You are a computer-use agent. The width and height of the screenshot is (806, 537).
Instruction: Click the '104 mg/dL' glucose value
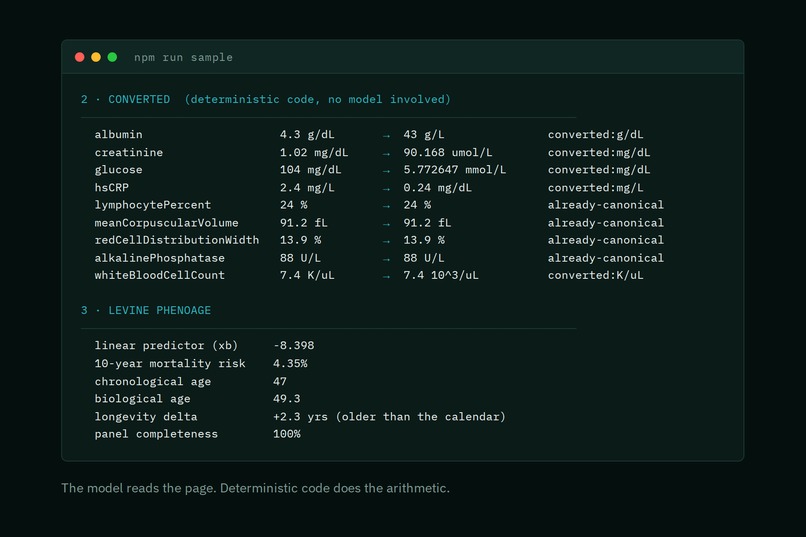(310, 170)
